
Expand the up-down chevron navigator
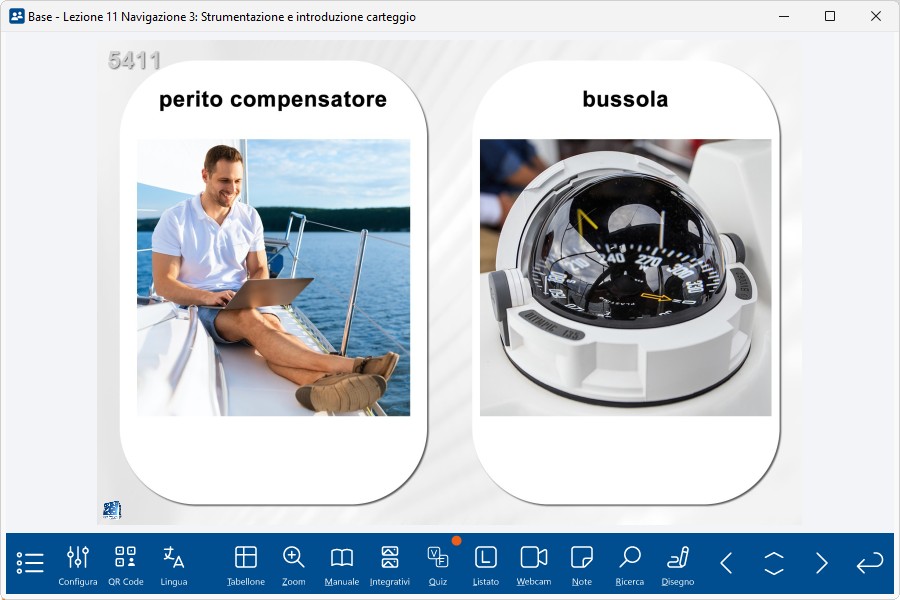[x=774, y=563]
